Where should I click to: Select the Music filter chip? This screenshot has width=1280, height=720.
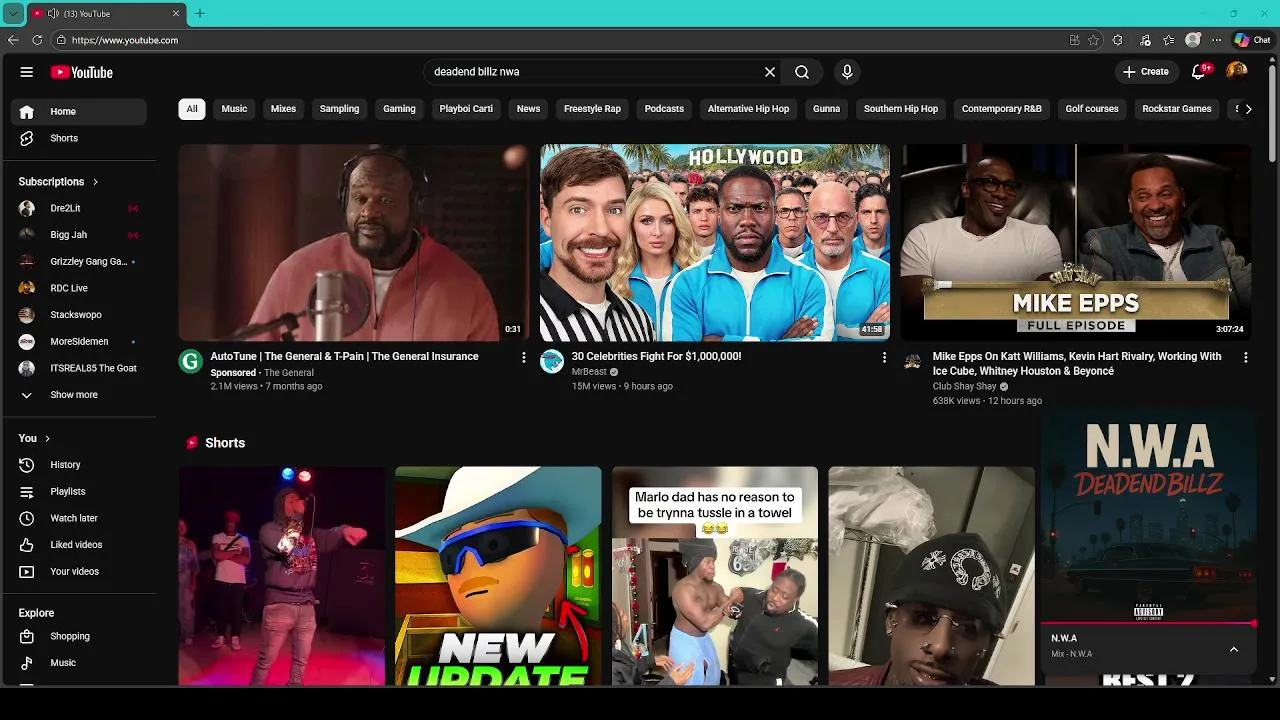pos(234,109)
